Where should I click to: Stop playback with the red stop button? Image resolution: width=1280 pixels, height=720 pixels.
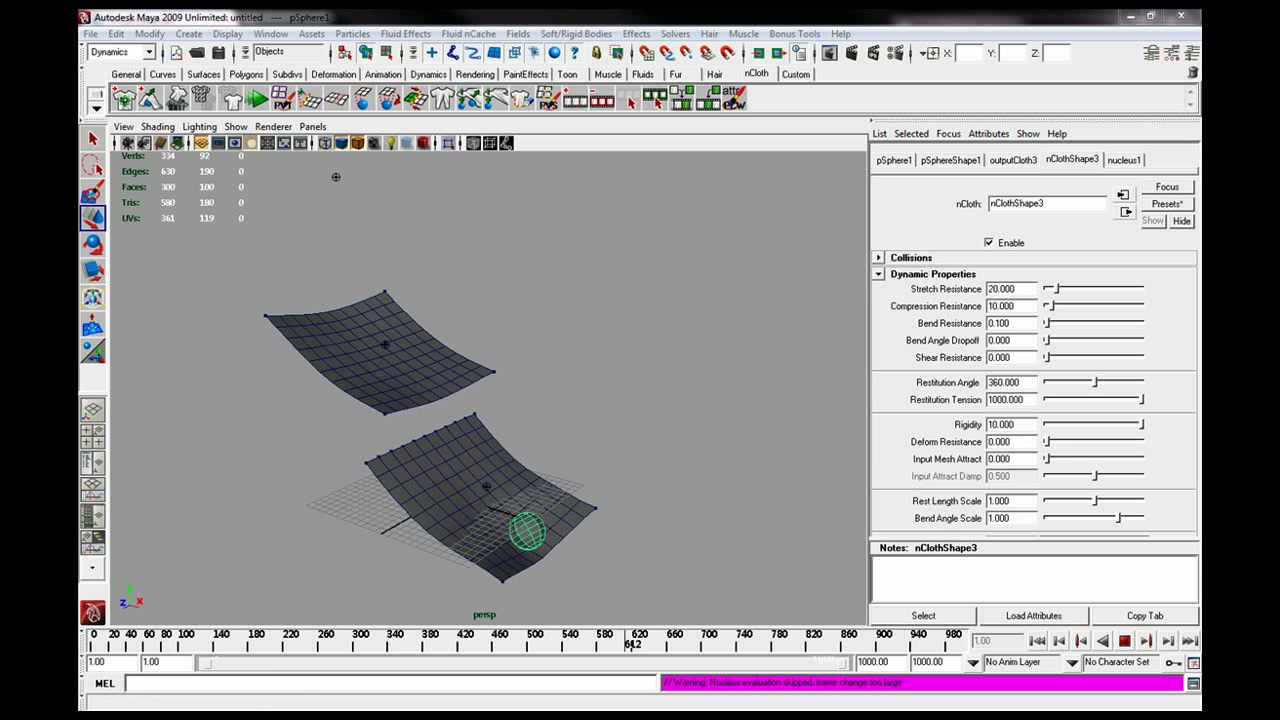point(1124,641)
